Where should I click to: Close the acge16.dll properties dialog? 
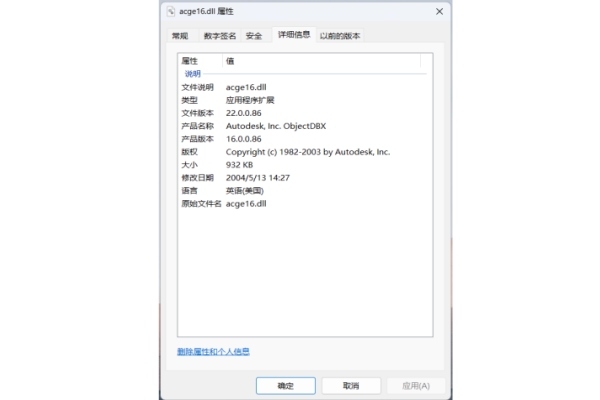click(439, 11)
